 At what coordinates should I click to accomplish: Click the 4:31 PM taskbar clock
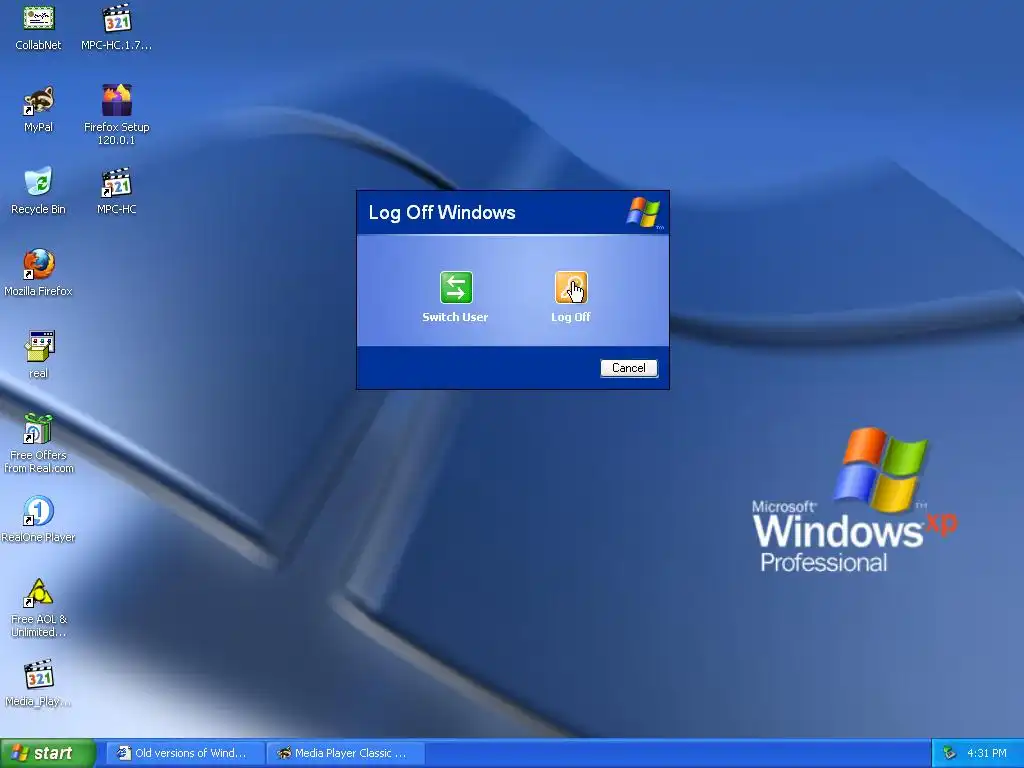(987, 753)
